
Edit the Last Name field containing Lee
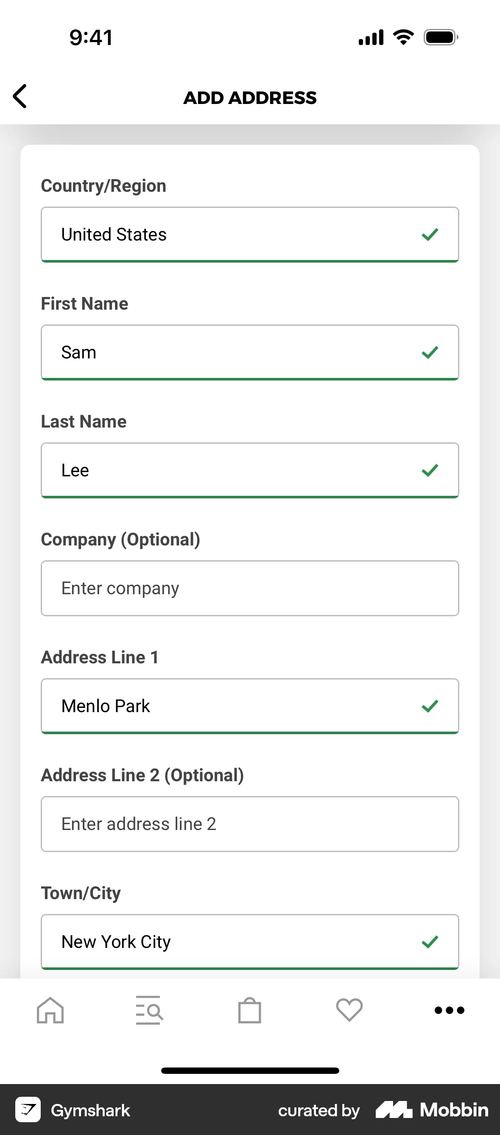click(x=250, y=471)
